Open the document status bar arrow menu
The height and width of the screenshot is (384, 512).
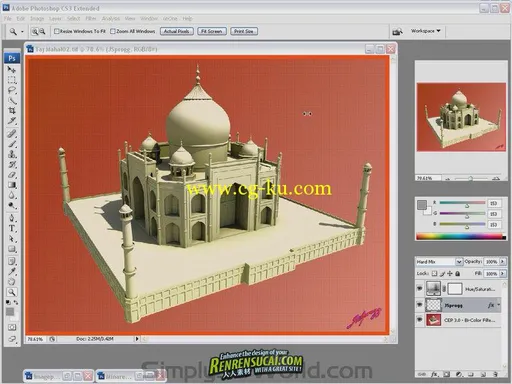[137, 339]
